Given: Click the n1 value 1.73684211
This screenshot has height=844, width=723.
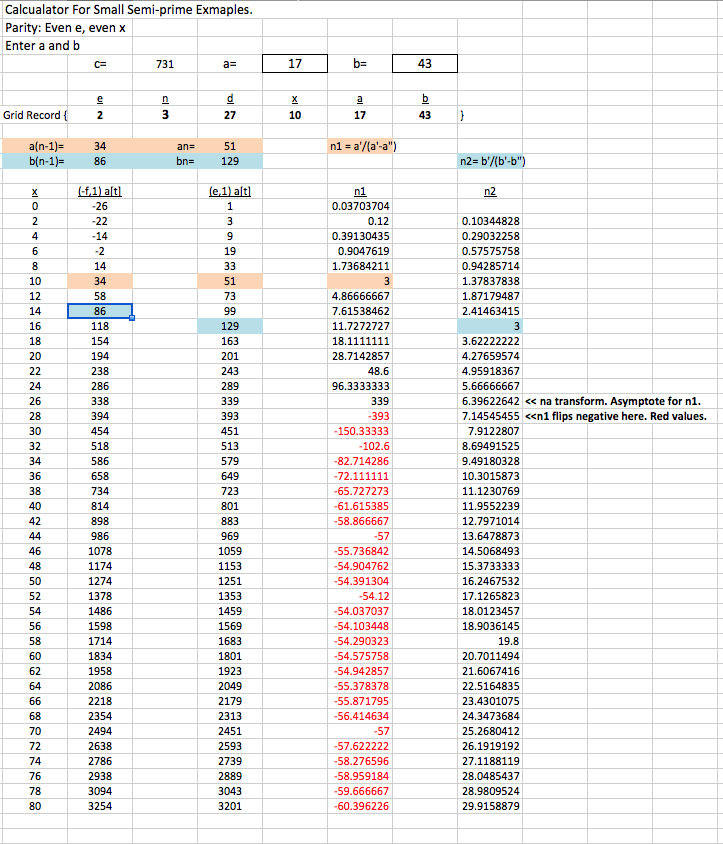Looking at the screenshot, I should point(360,266).
